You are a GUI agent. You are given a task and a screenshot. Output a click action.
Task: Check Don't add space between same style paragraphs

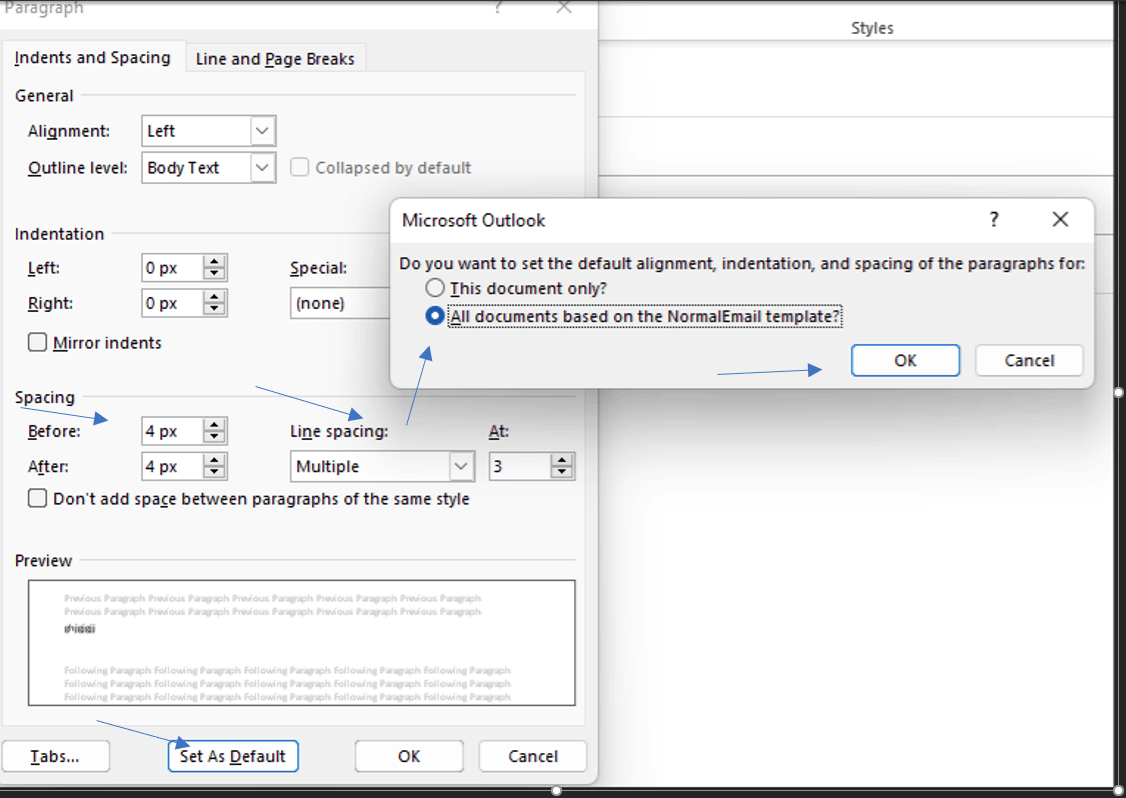[x=37, y=499]
